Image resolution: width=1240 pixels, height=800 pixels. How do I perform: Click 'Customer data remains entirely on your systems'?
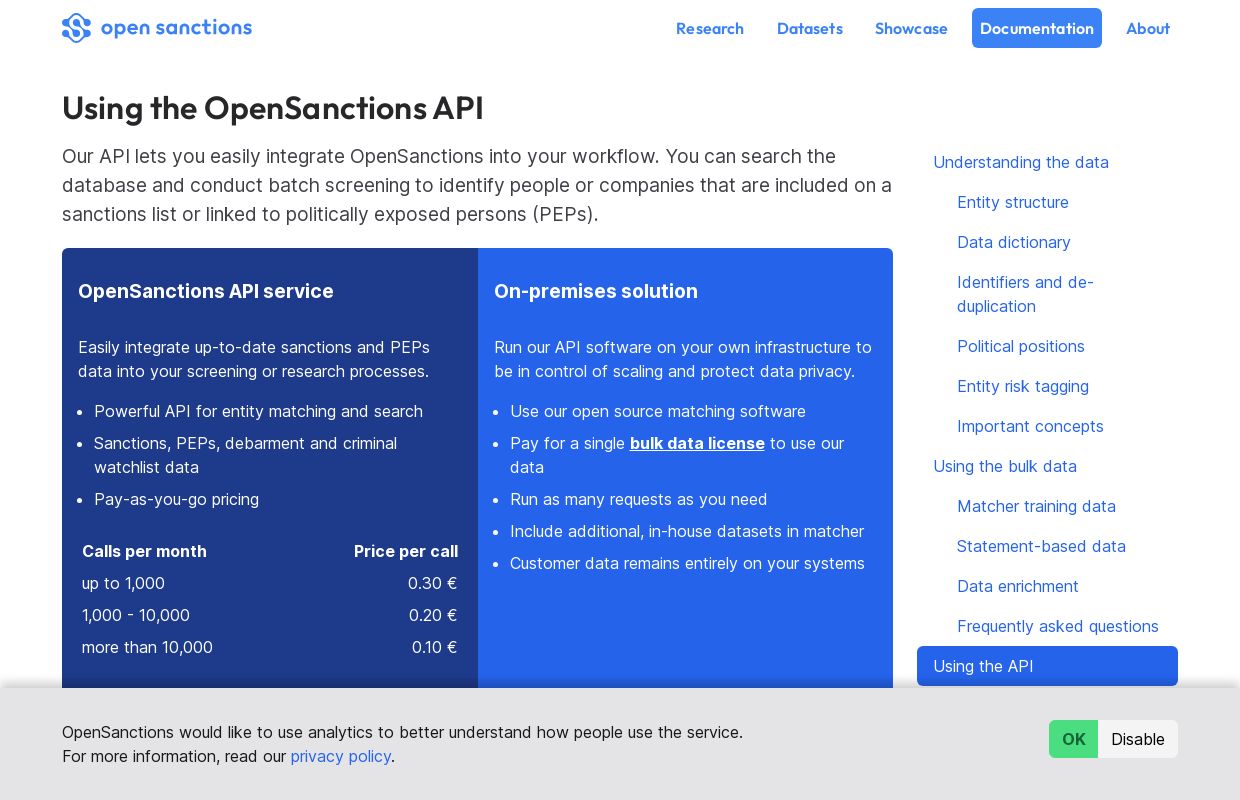687,563
